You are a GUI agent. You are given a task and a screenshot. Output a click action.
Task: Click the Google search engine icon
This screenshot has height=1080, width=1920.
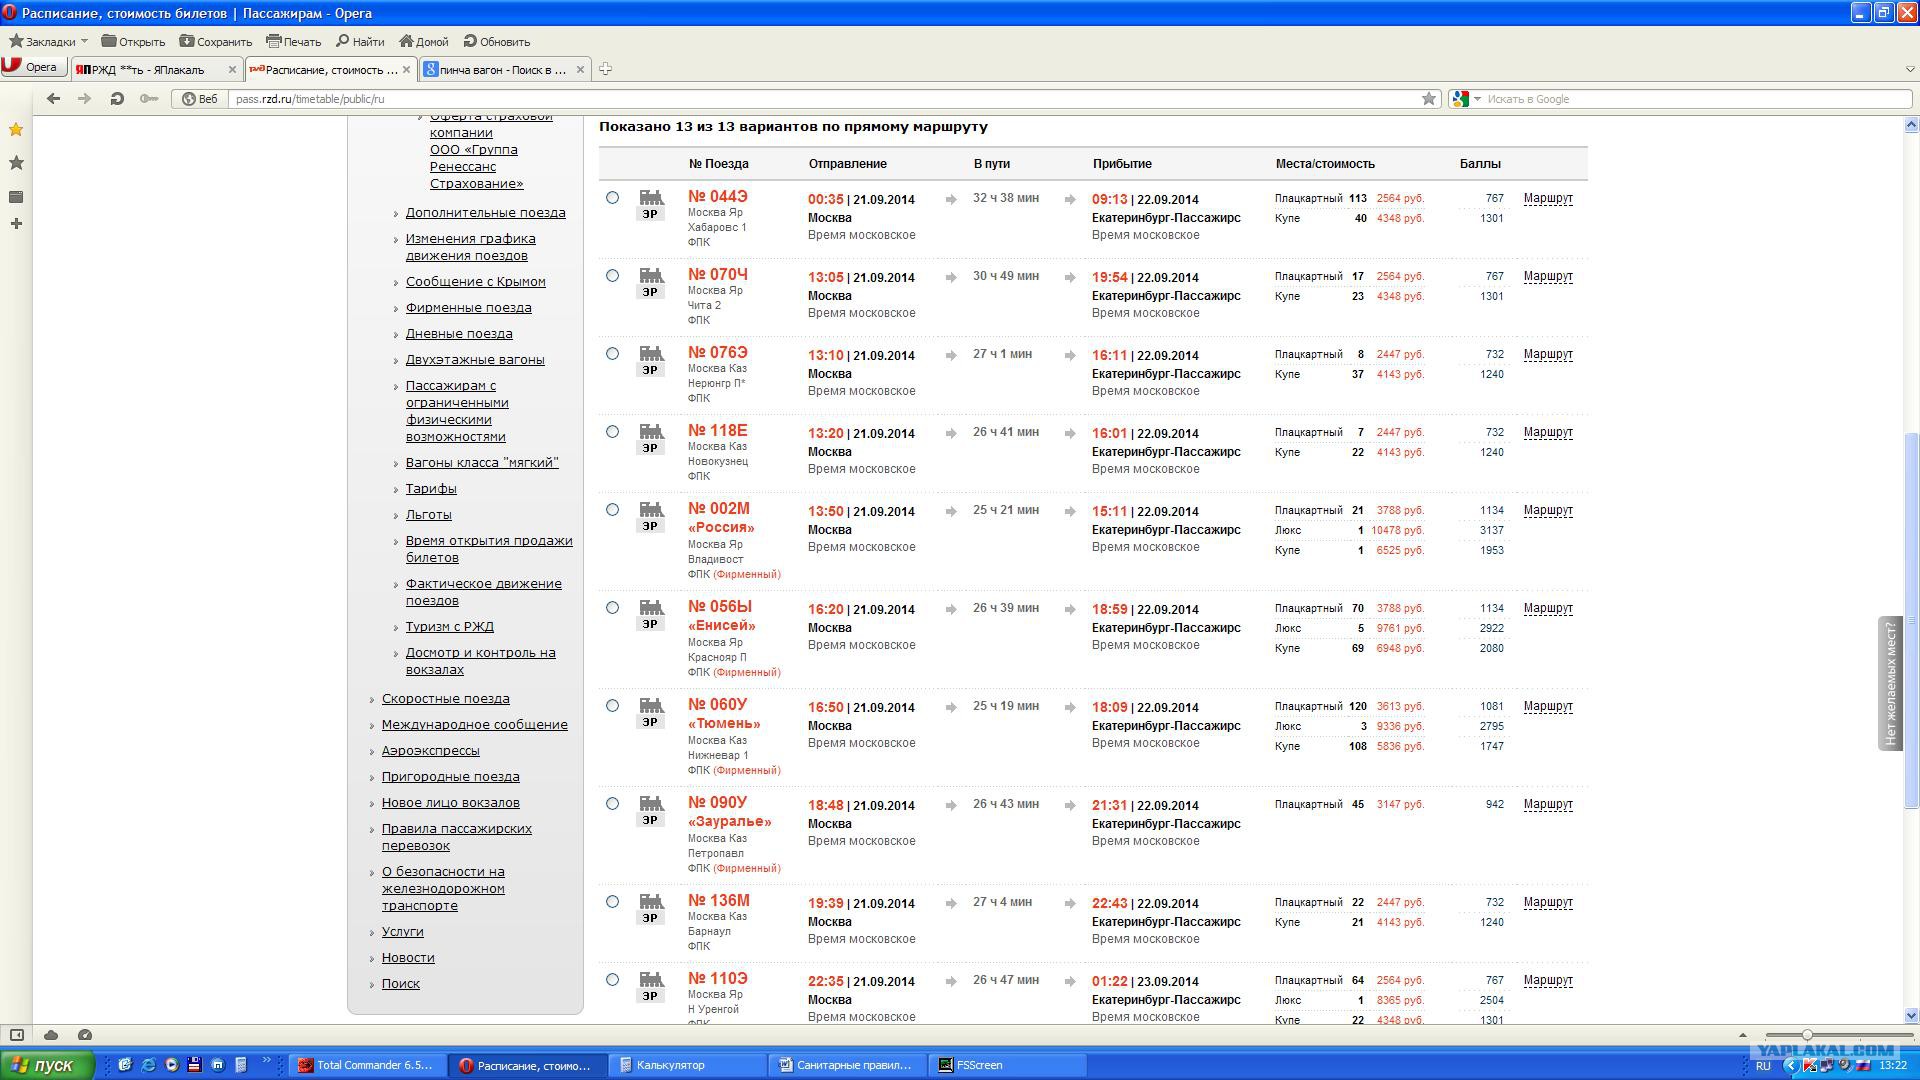click(x=1461, y=99)
